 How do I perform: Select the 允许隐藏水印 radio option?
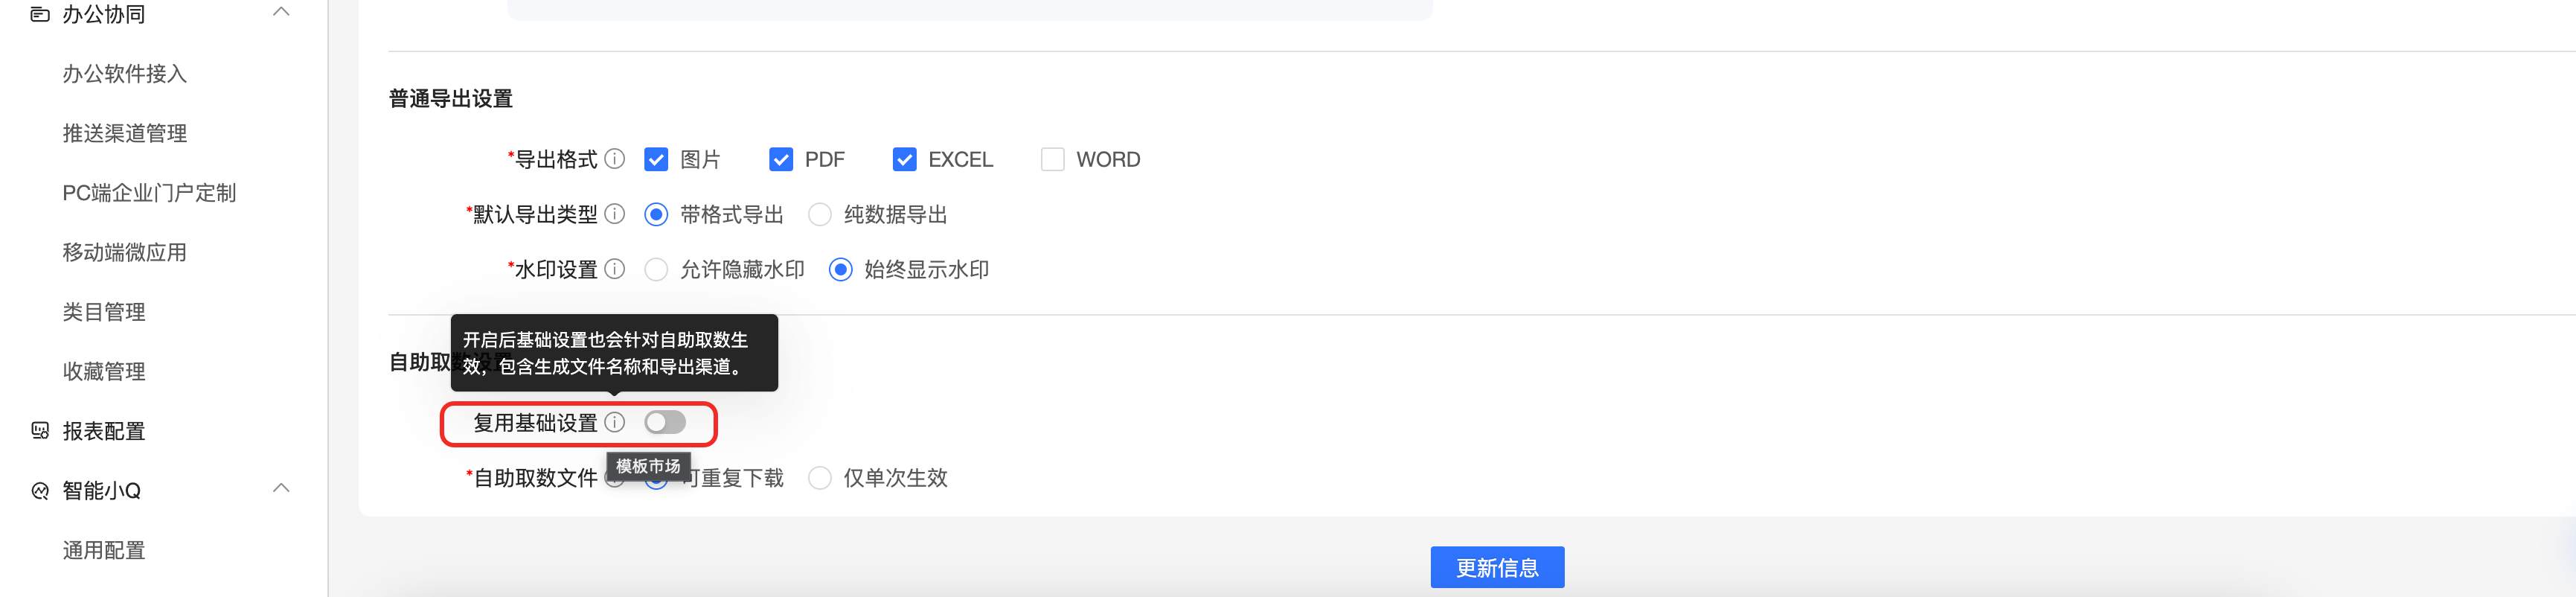pyautogui.click(x=656, y=270)
